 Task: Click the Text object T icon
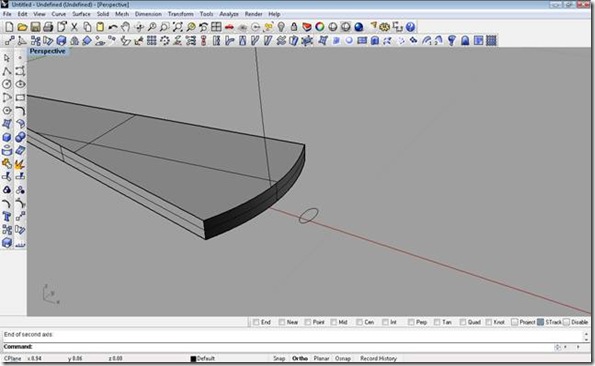coord(7,217)
